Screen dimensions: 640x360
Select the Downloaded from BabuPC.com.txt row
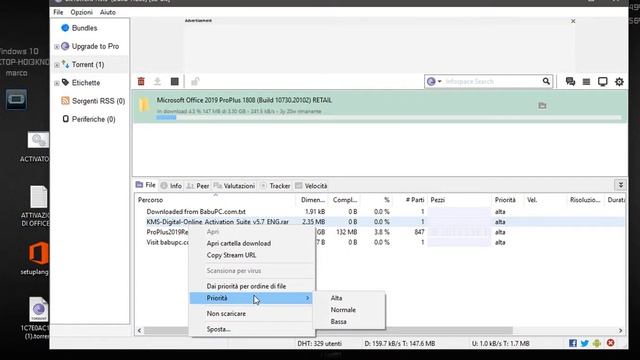[380, 212]
